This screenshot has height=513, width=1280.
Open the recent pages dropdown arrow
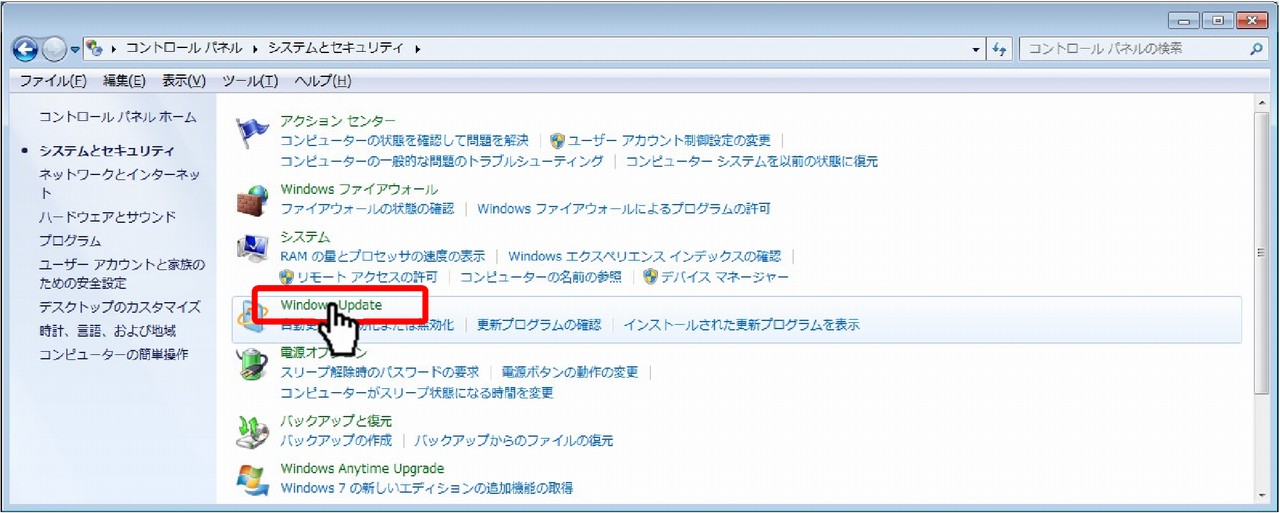click(x=75, y=49)
